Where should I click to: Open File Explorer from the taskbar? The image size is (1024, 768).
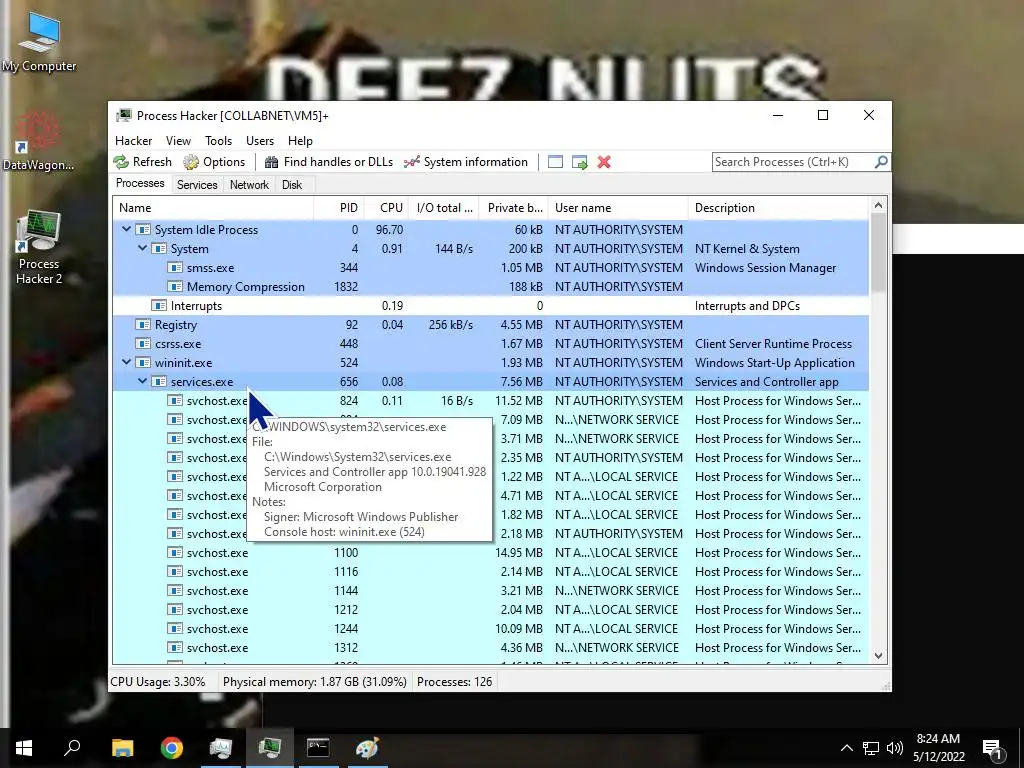pyautogui.click(x=122, y=748)
